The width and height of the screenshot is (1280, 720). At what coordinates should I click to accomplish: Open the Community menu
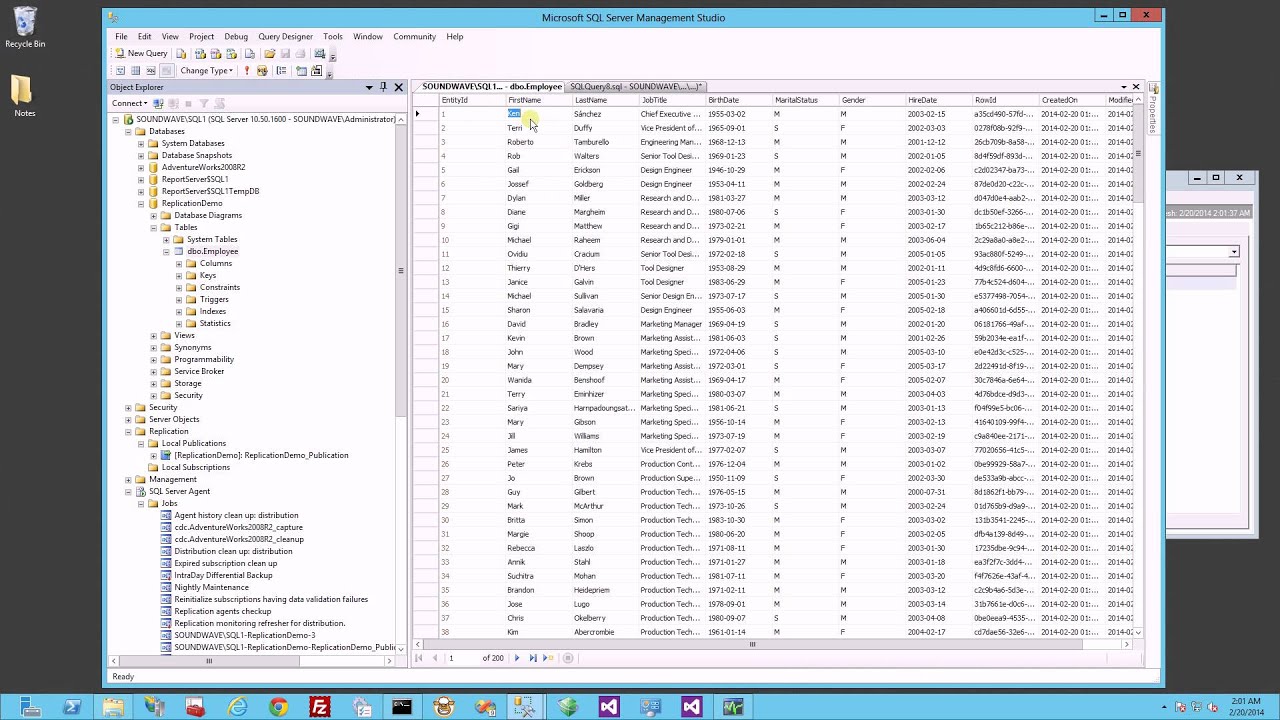point(414,37)
